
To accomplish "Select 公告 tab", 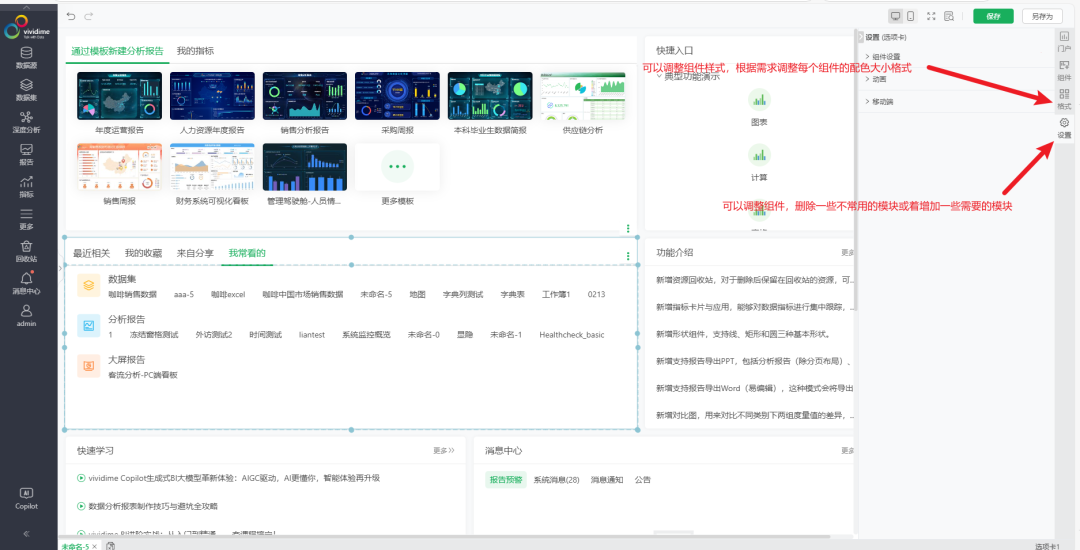I will click(x=643, y=480).
